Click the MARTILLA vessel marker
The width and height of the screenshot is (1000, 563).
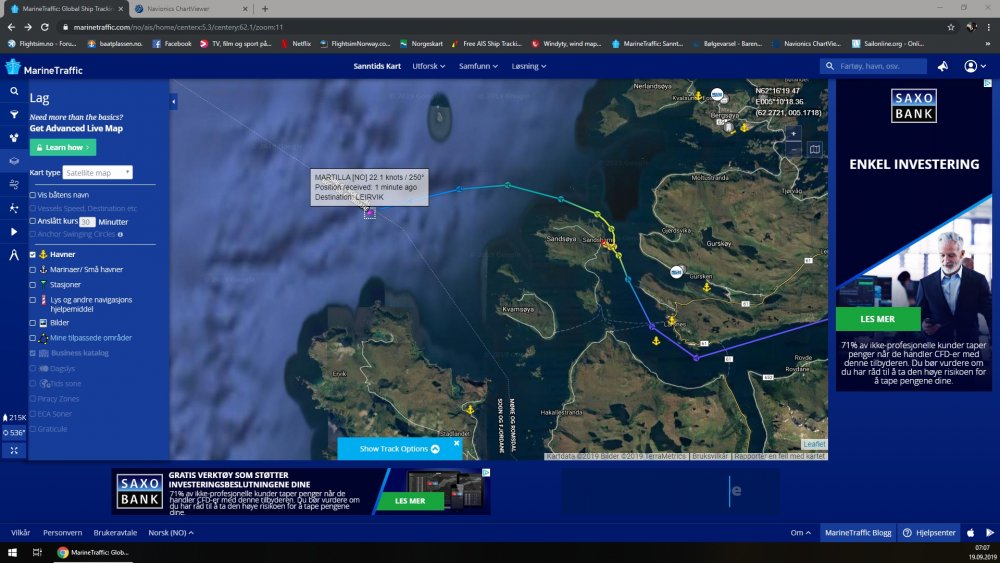click(x=369, y=212)
